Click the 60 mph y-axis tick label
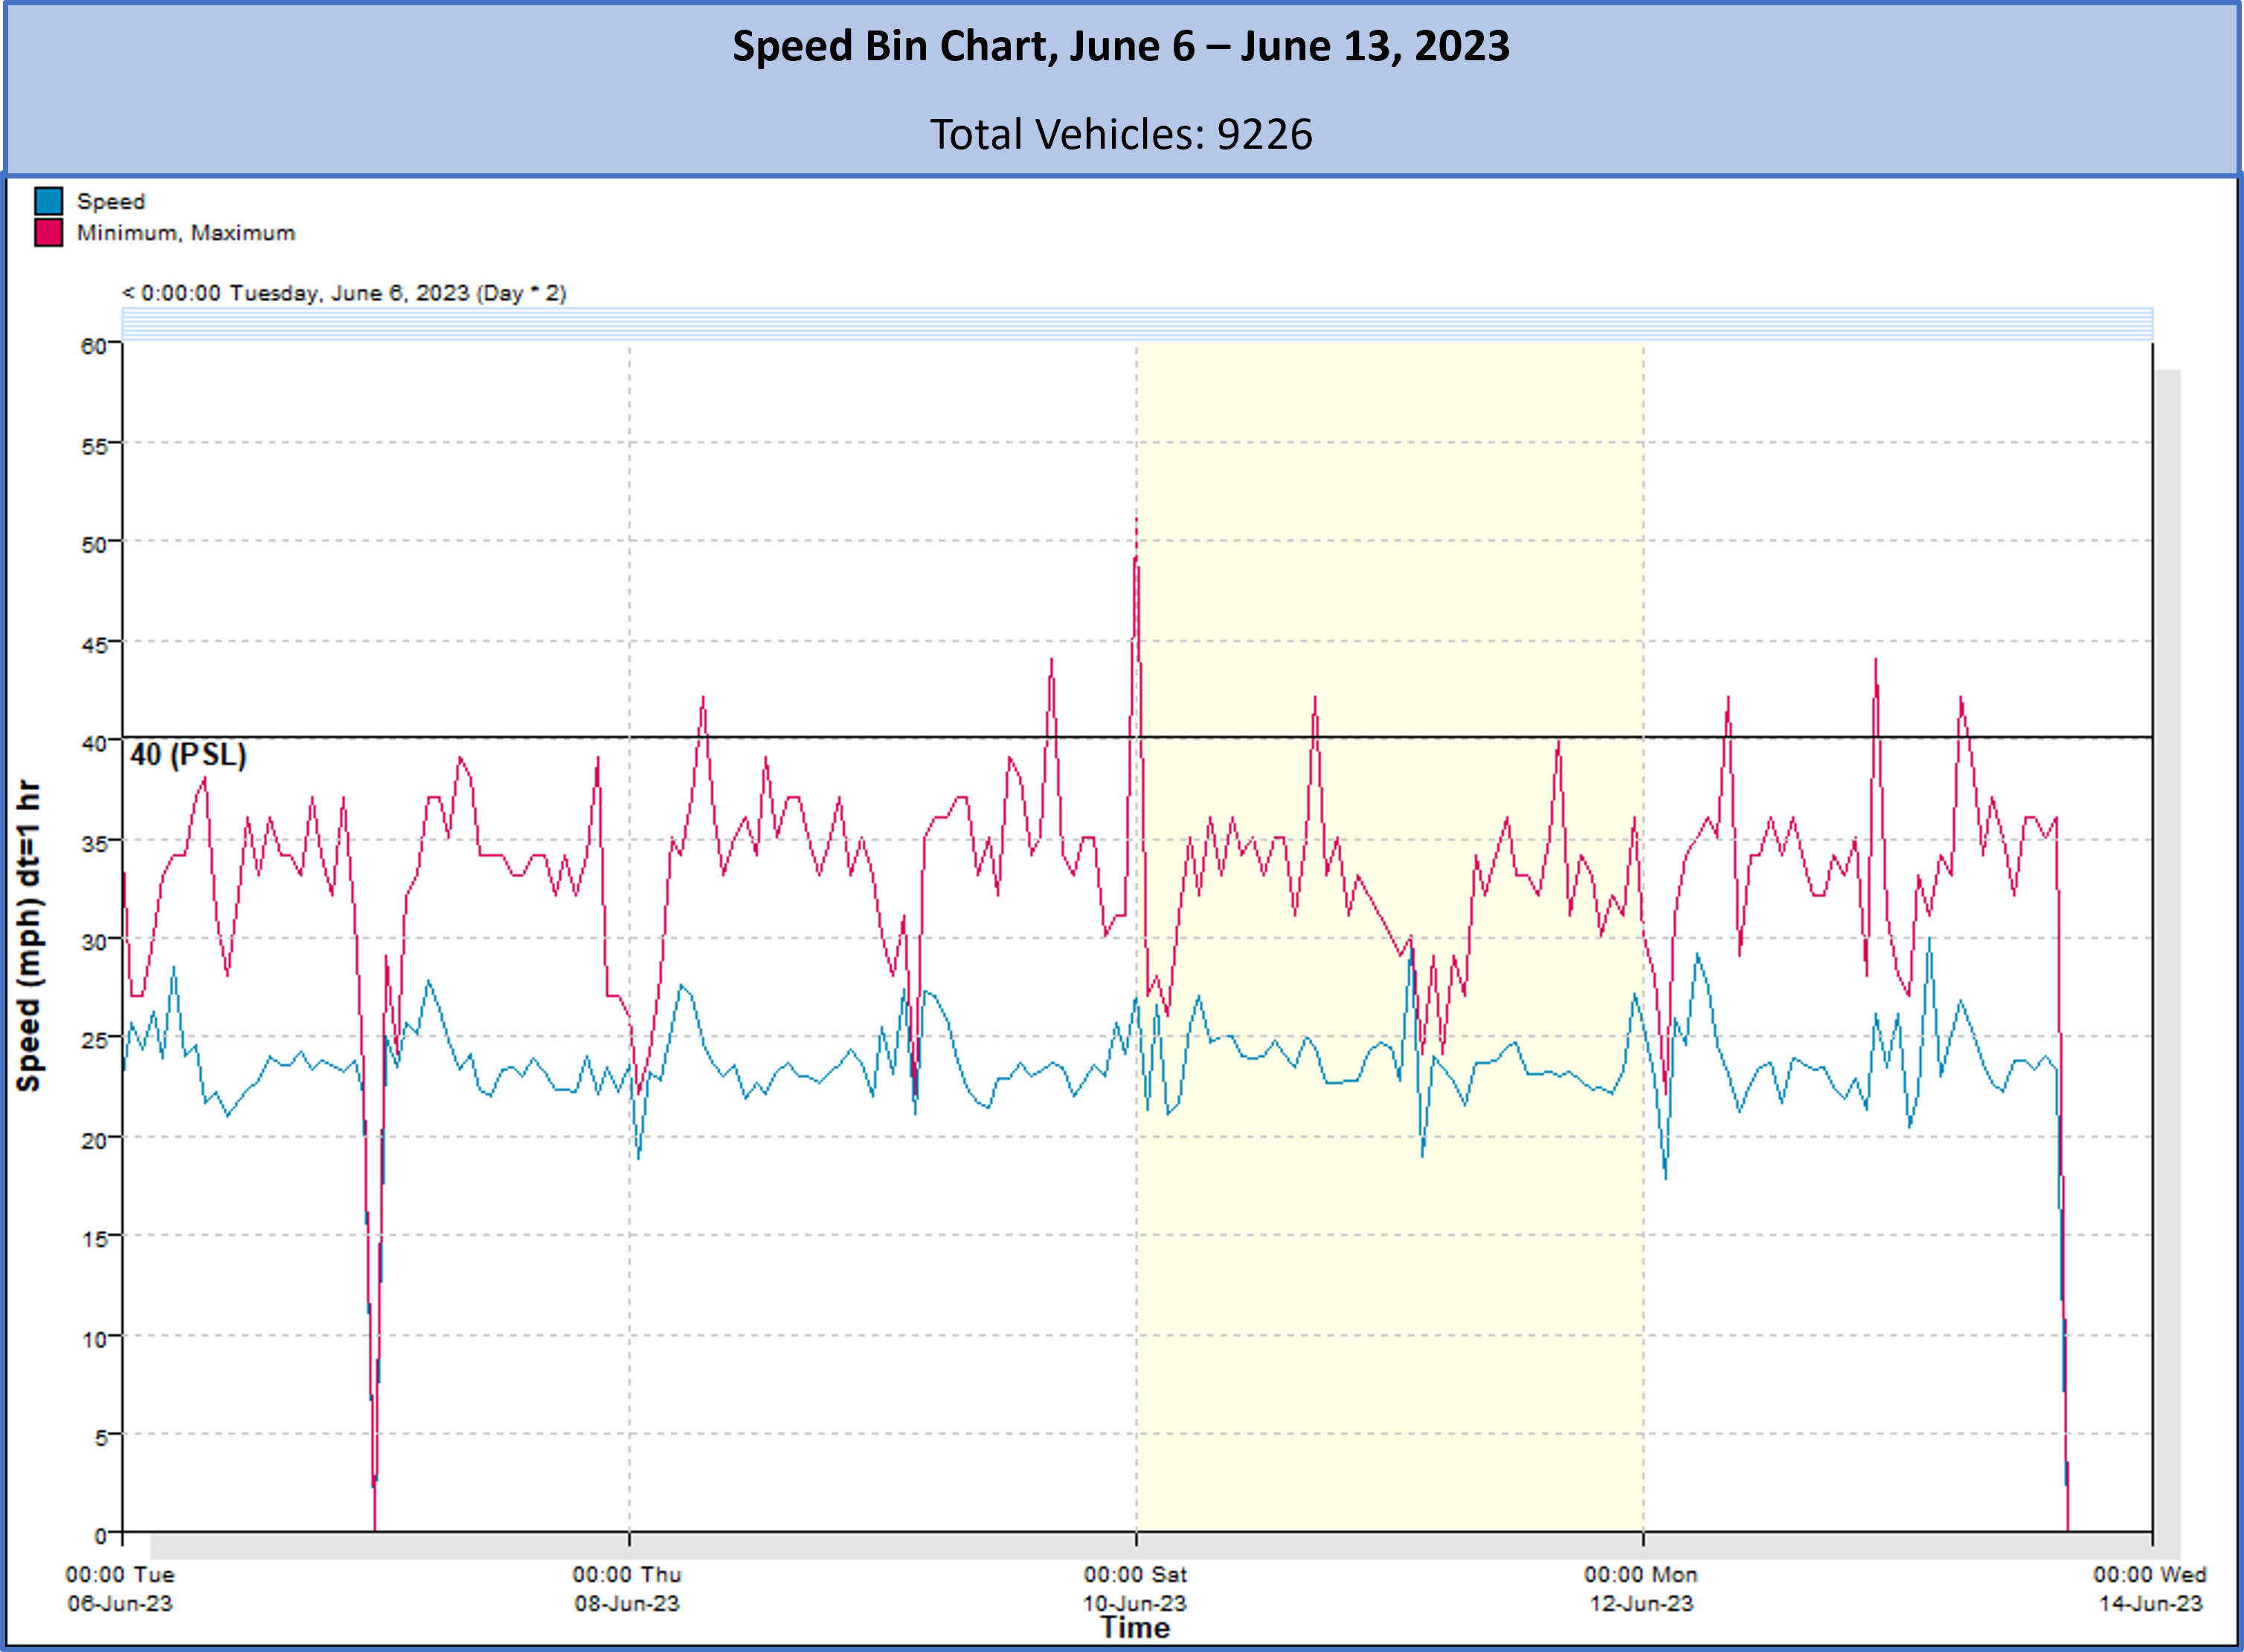The image size is (2244, 1652). tap(93, 347)
